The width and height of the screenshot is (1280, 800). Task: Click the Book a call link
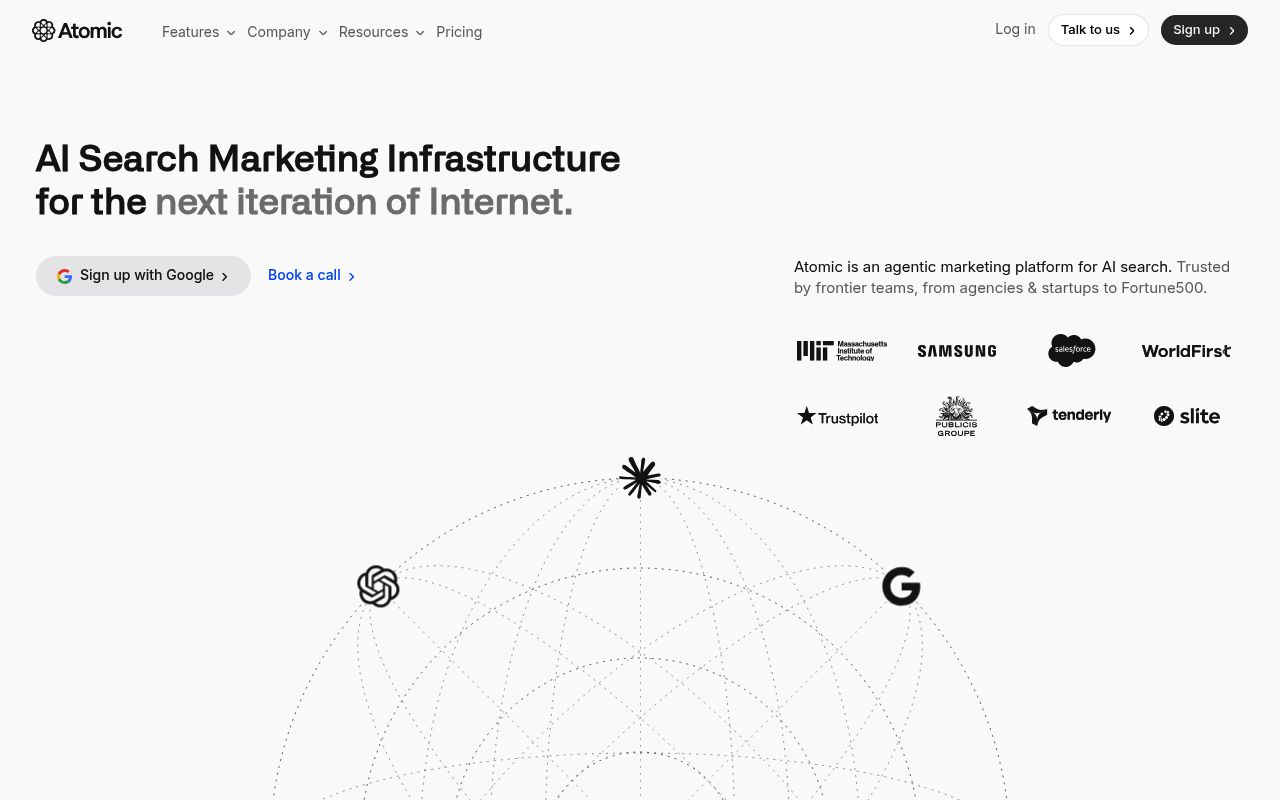311,275
